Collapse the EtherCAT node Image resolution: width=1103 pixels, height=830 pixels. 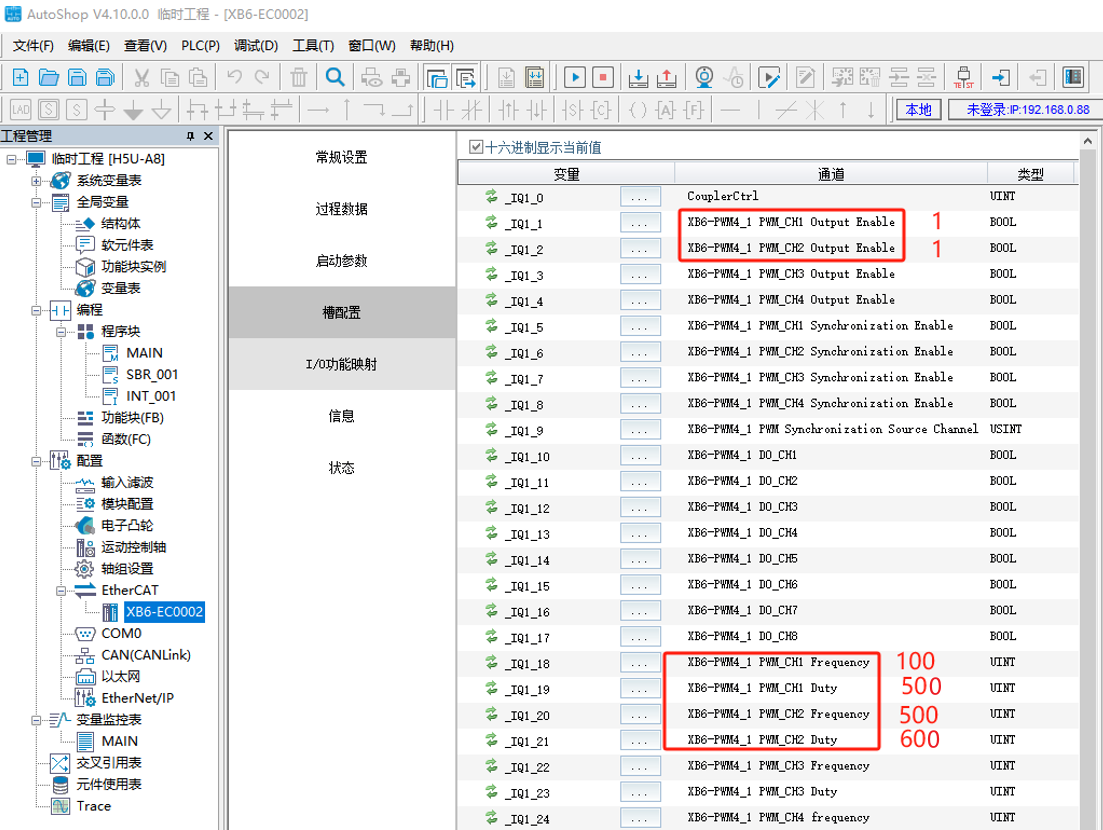pos(61,591)
